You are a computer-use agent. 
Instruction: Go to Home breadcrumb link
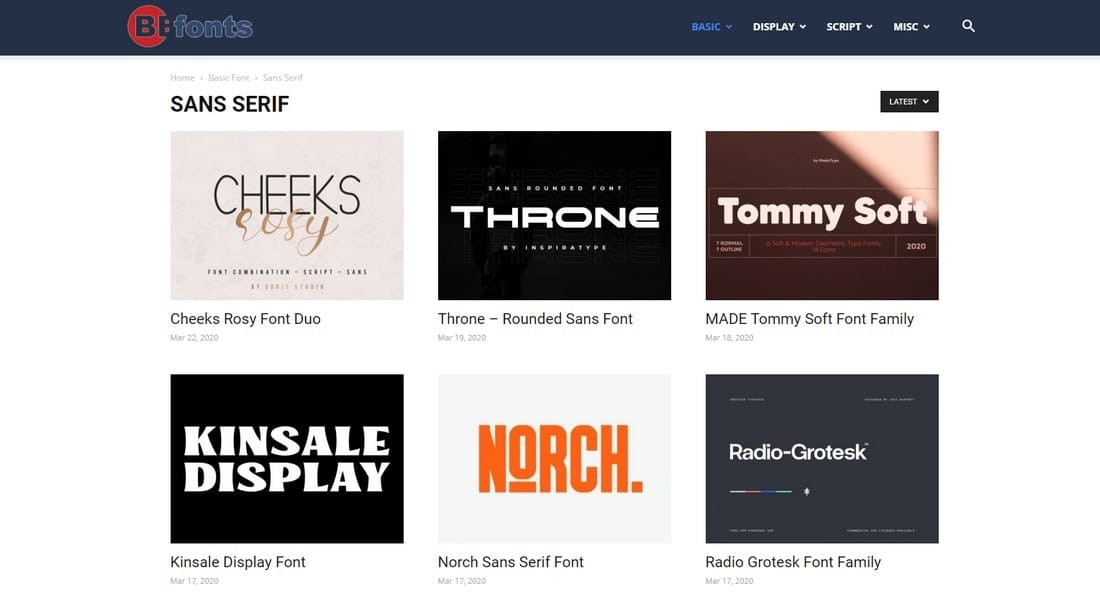(x=182, y=78)
